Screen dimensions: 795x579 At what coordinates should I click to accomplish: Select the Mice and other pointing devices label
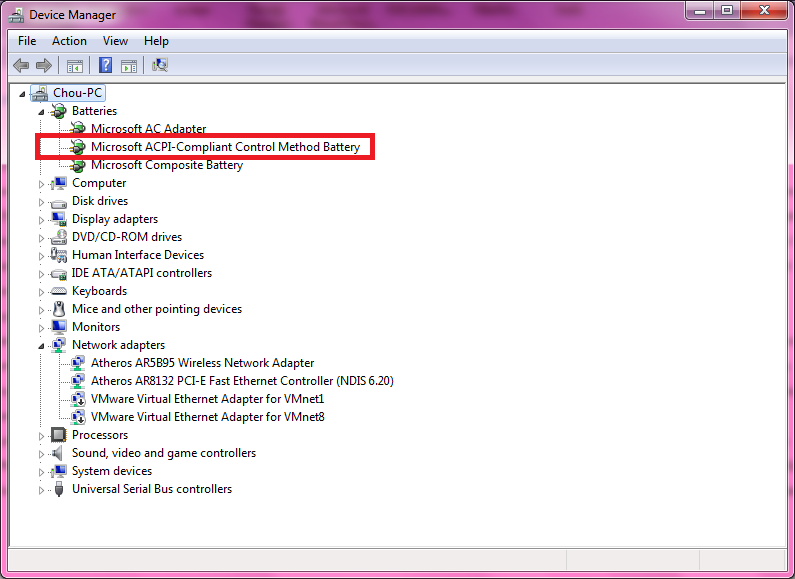click(157, 309)
